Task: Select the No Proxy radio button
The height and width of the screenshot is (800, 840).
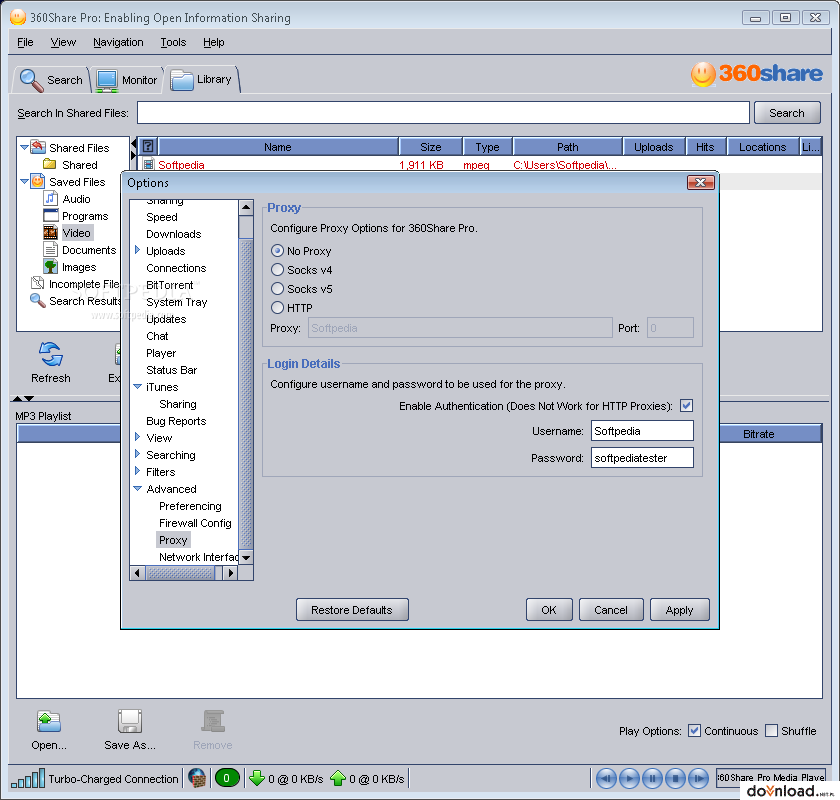Action: click(277, 250)
